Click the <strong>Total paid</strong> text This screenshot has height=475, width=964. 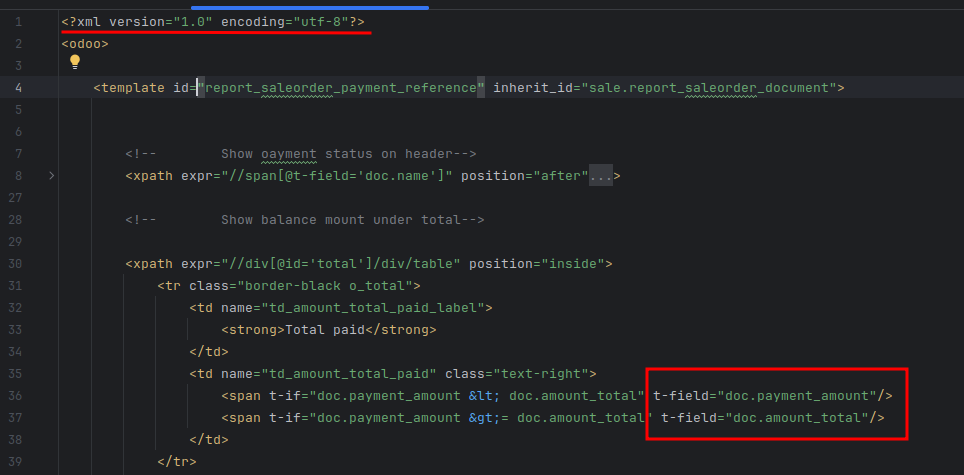[329, 330]
